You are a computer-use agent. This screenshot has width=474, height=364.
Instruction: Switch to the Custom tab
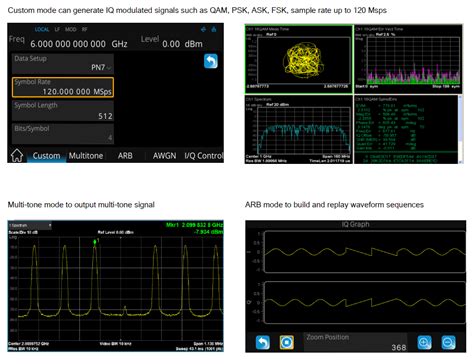click(x=46, y=156)
